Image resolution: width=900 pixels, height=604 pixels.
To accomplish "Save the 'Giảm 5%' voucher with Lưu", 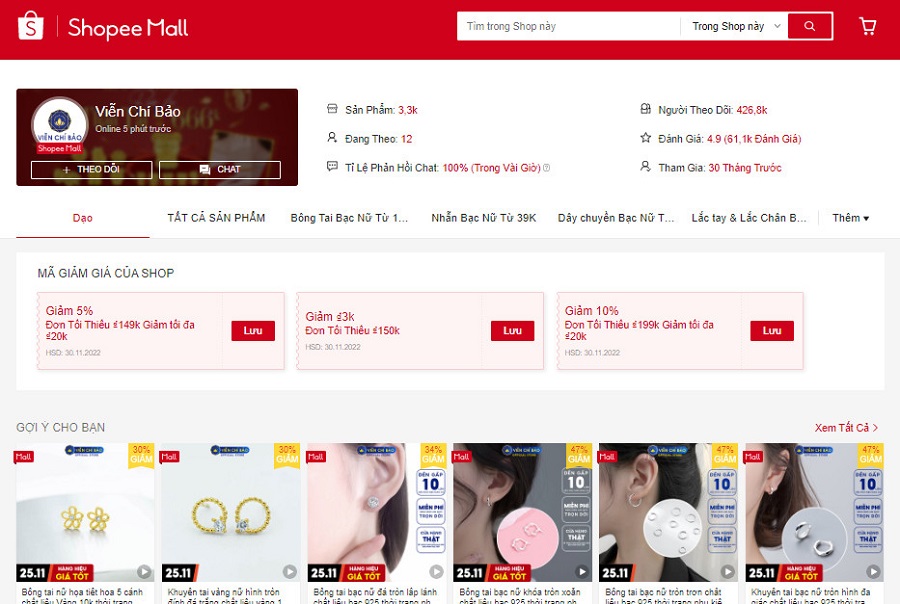I will pyautogui.click(x=253, y=331).
